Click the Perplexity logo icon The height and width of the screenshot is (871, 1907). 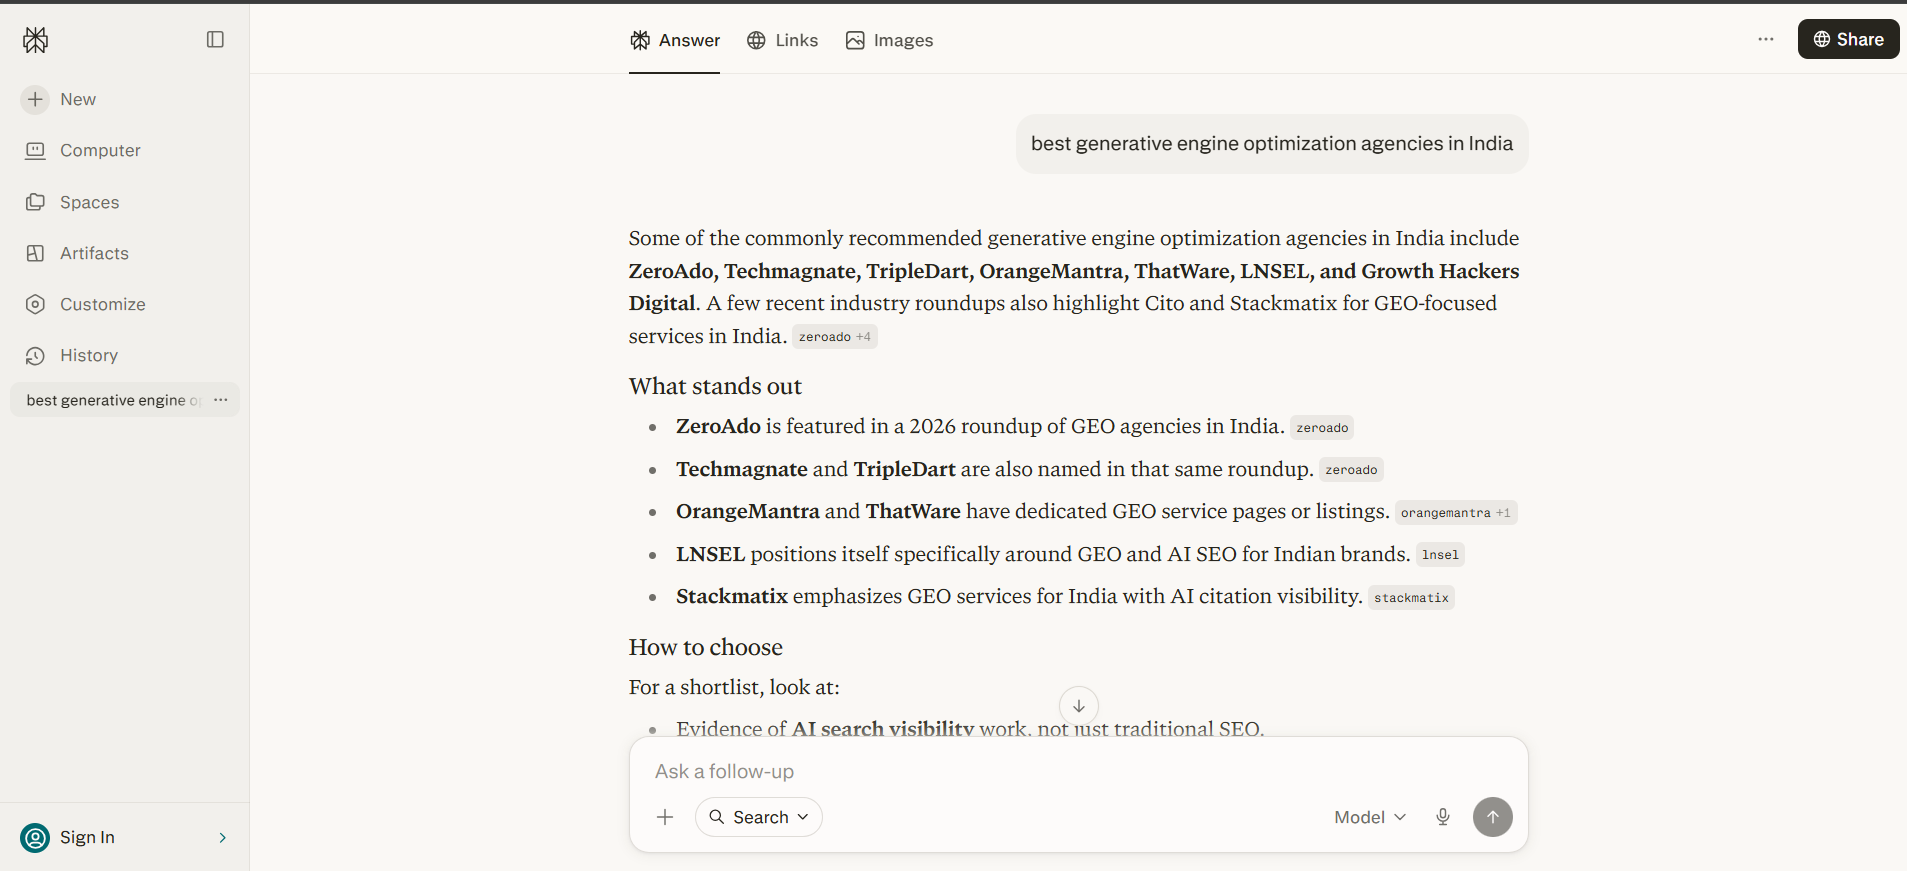(x=36, y=40)
